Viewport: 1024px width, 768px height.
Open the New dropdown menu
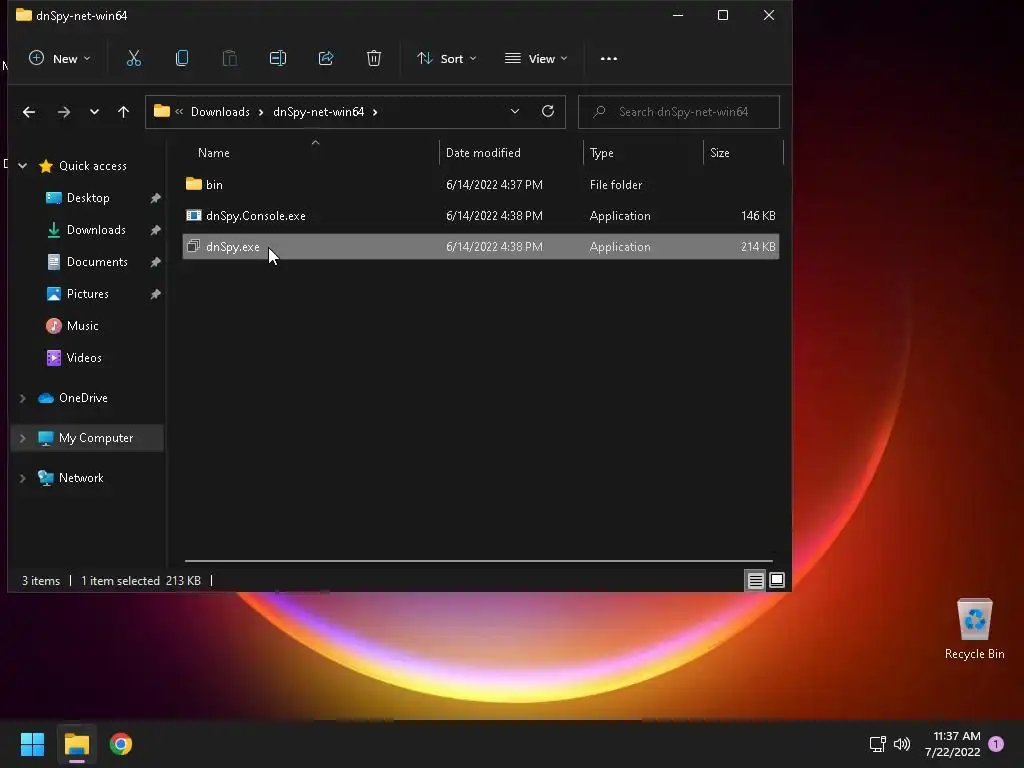click(59, 59)
